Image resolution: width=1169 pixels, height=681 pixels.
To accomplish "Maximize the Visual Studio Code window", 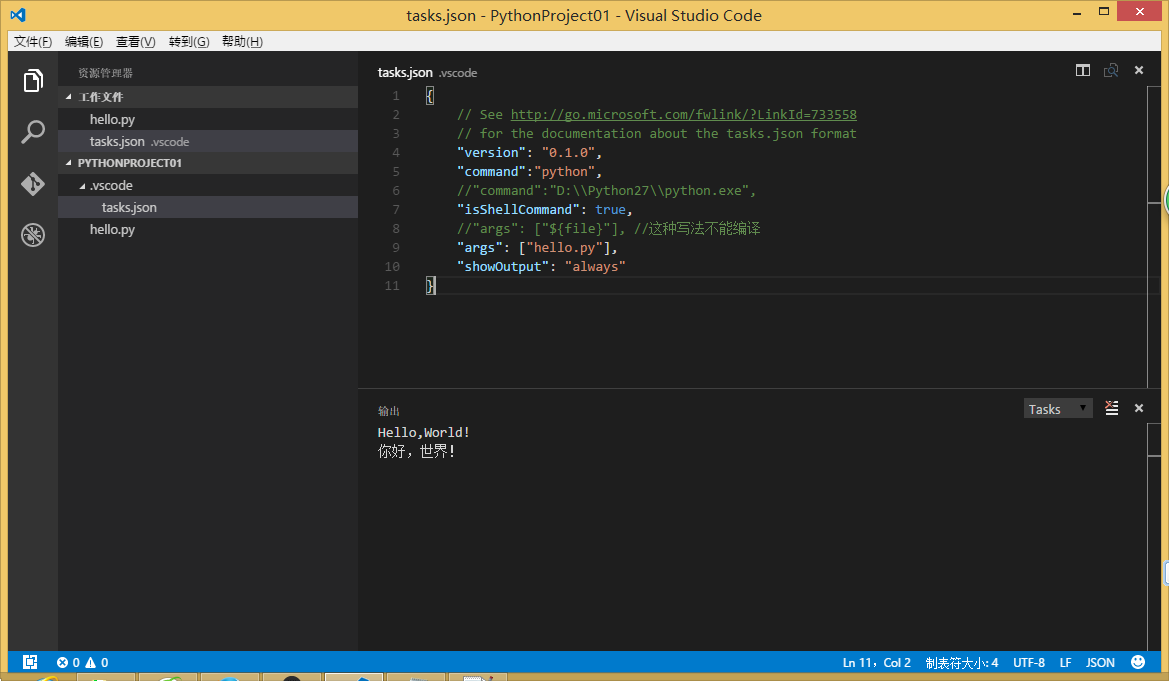I will point(1104,11).
